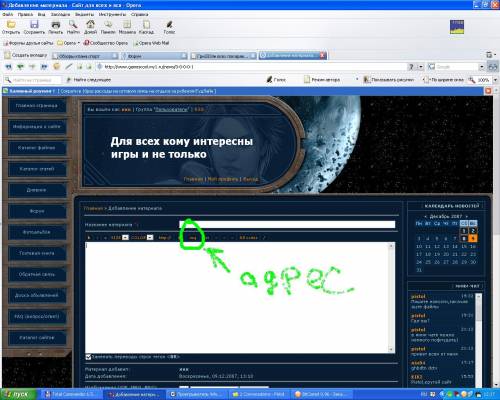Switch to the Форум browser tab

pos(153,56)
